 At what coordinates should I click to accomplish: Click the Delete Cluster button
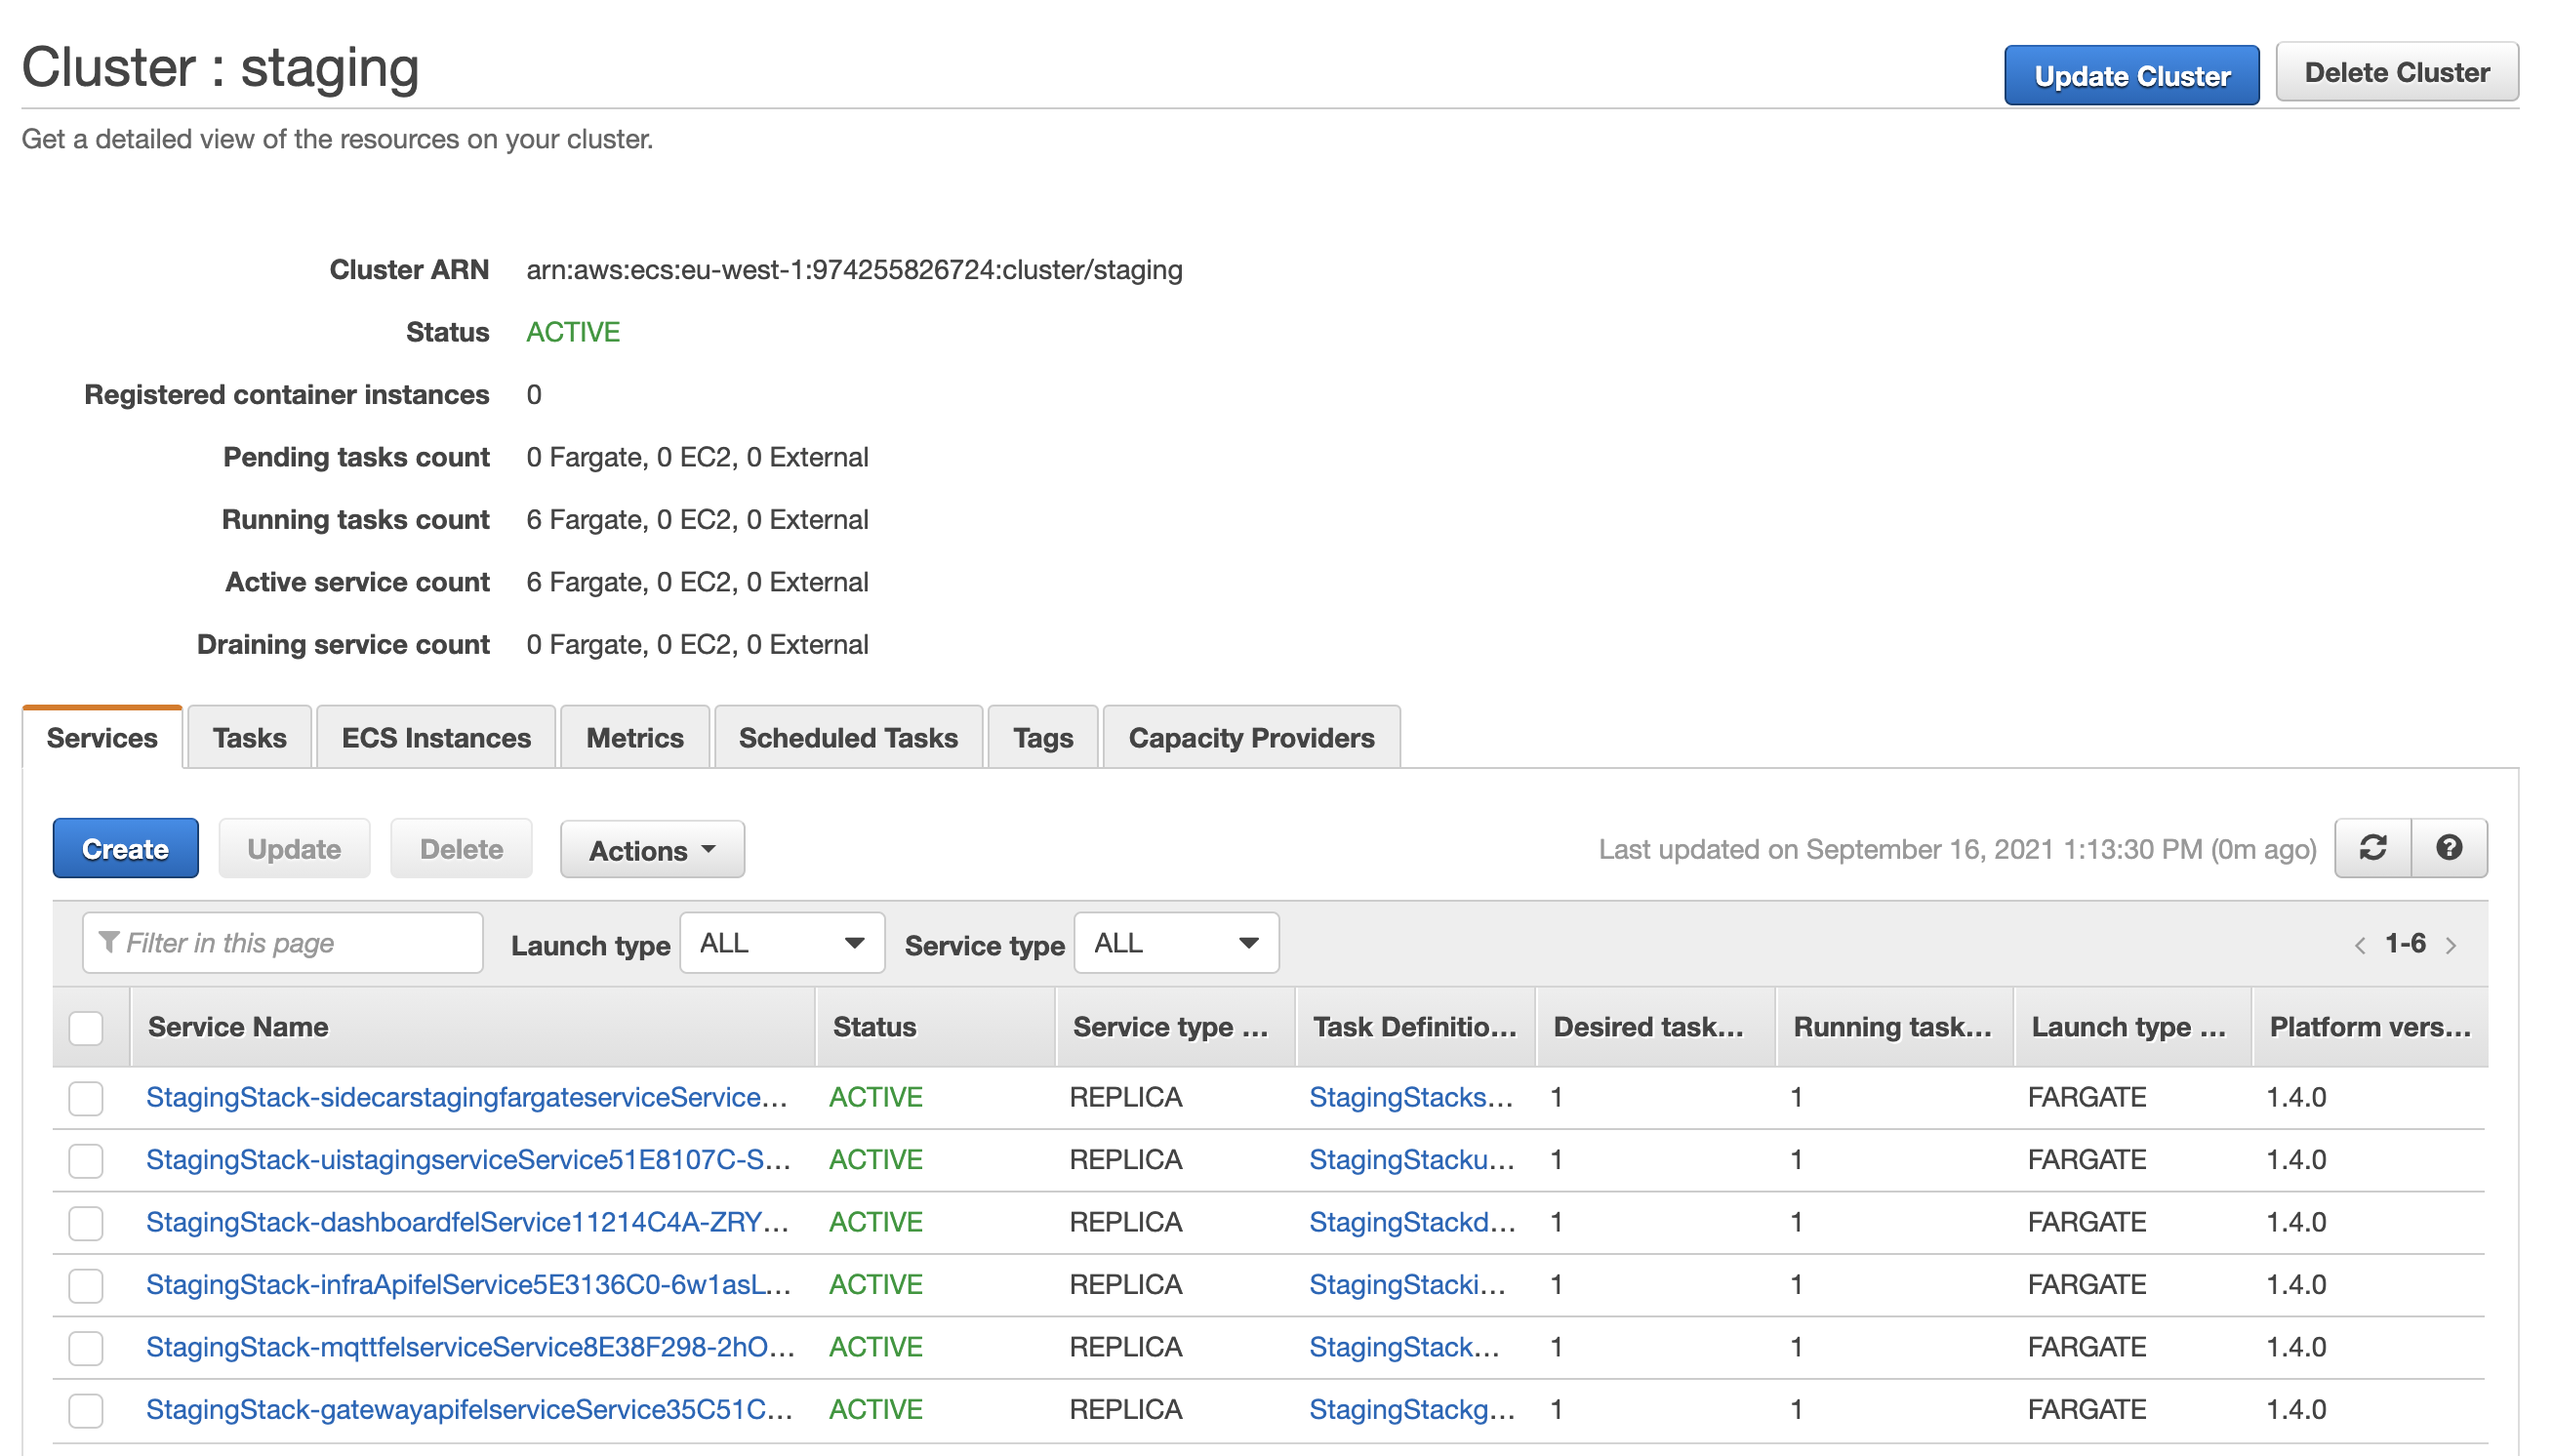point(2396,72)
